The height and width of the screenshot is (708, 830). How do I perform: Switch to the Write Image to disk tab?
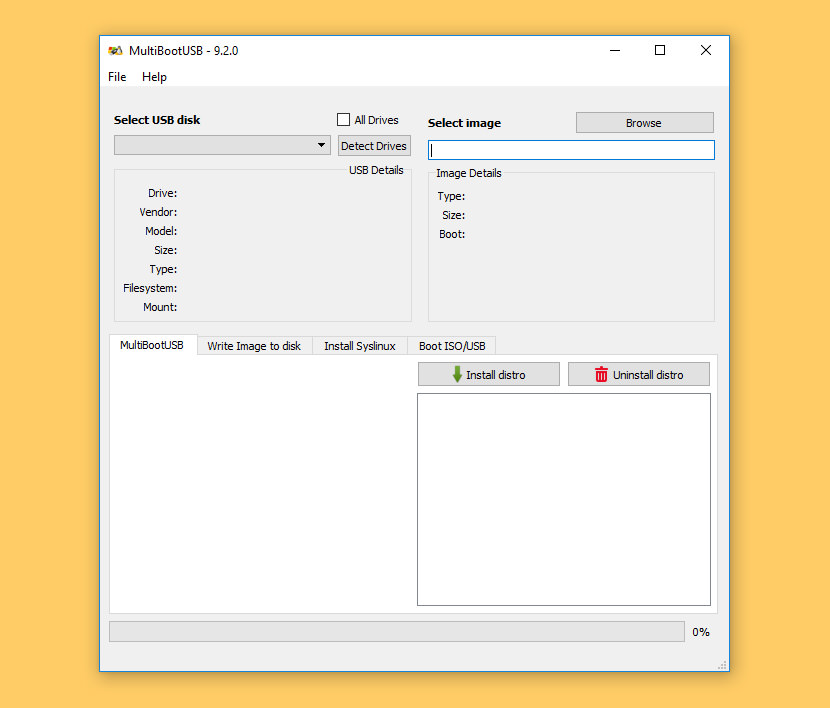click(254, 345)
